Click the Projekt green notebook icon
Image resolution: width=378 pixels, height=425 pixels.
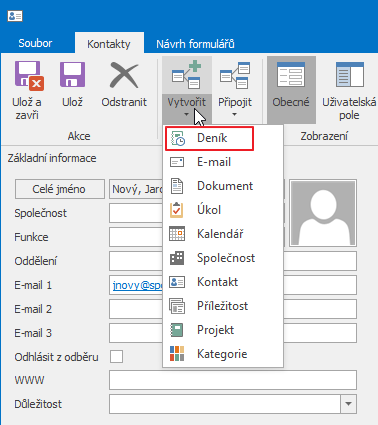[x=177, y=330]
